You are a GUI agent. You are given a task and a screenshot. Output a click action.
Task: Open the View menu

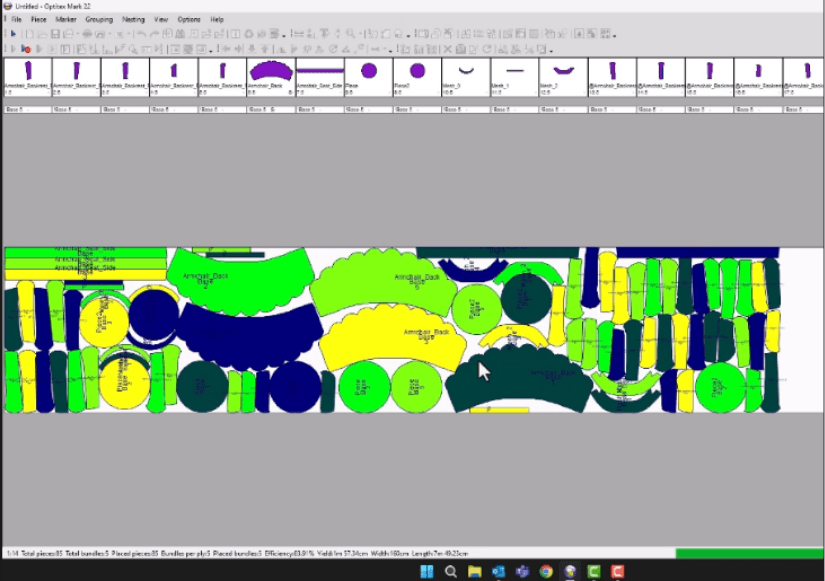point(160,19)
